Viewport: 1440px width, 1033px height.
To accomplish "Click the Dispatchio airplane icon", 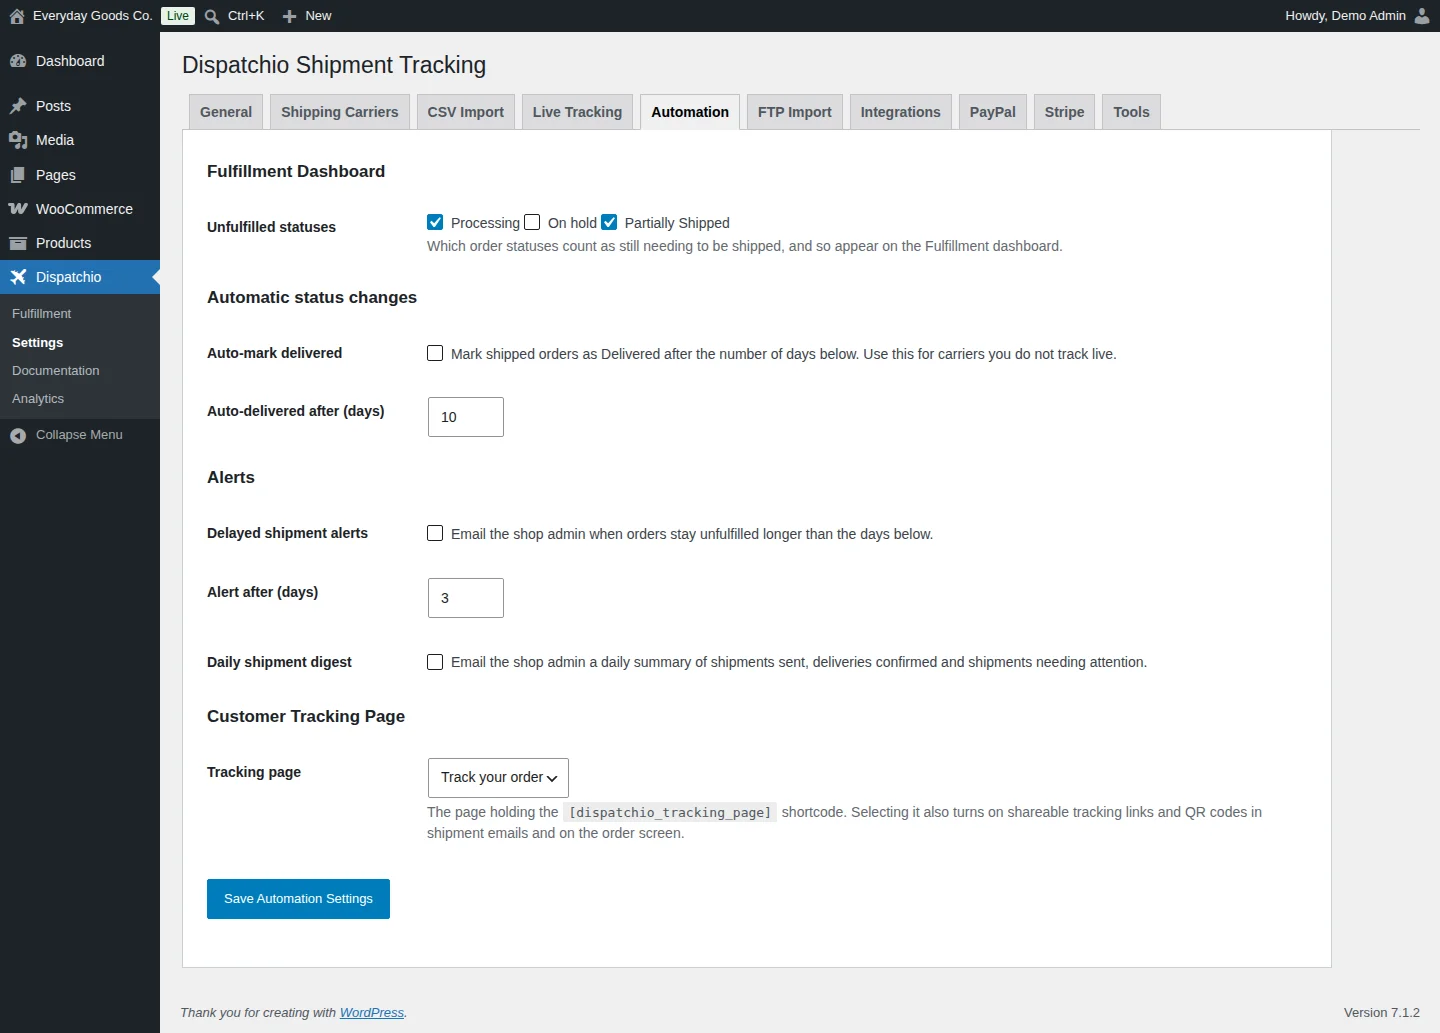I will click(x=18, y=277).
